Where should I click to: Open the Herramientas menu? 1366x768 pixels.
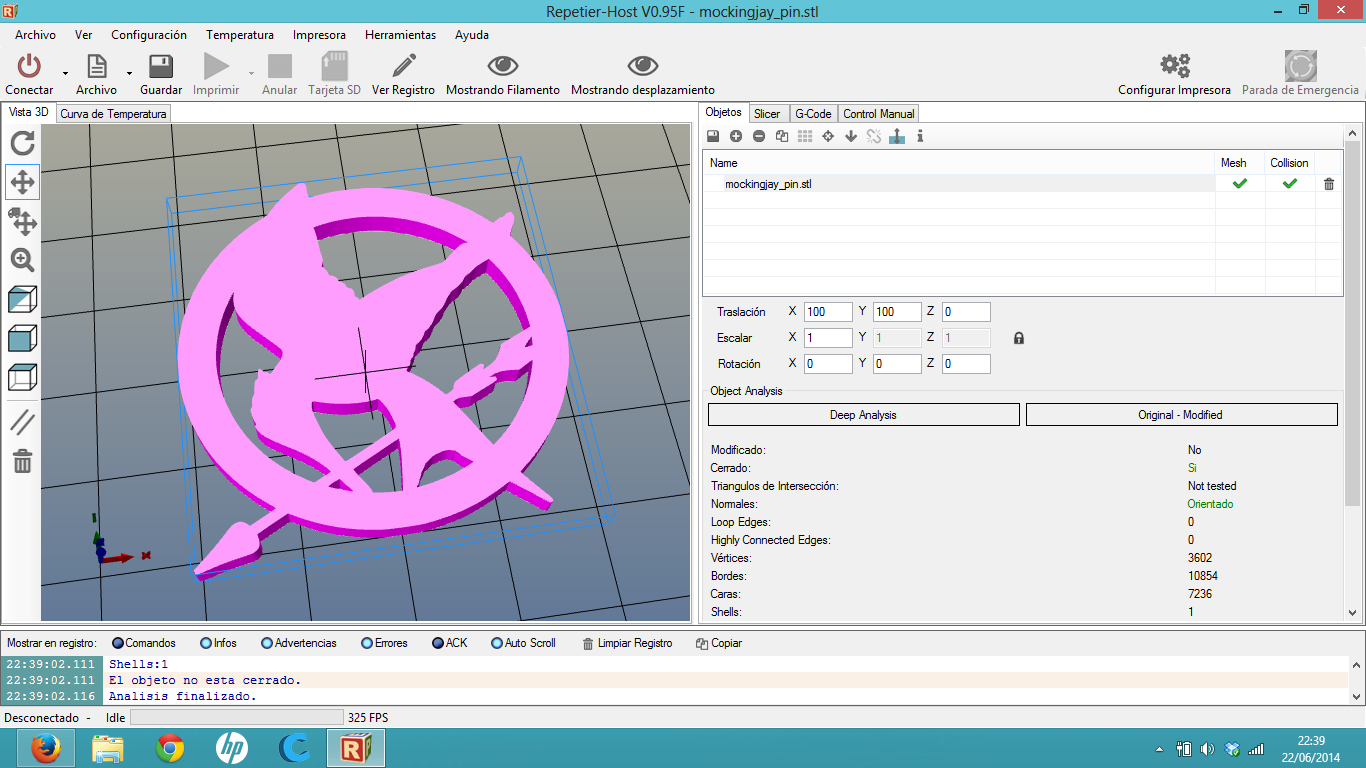tap(400, 35)
